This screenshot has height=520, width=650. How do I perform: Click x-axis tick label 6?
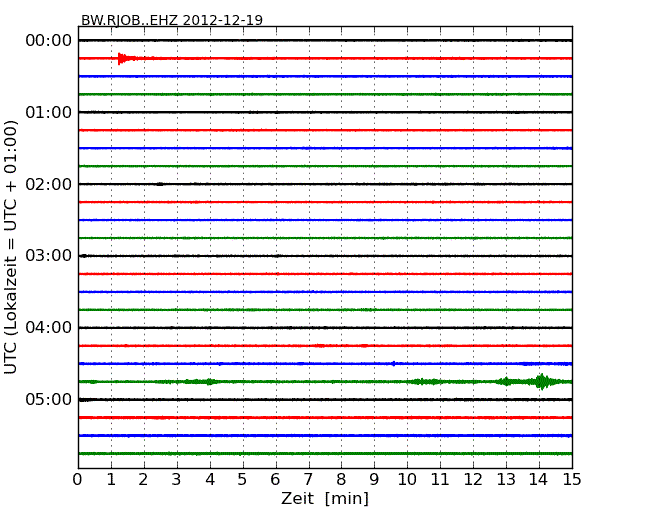pyautogui.click(x=276, y=479)
